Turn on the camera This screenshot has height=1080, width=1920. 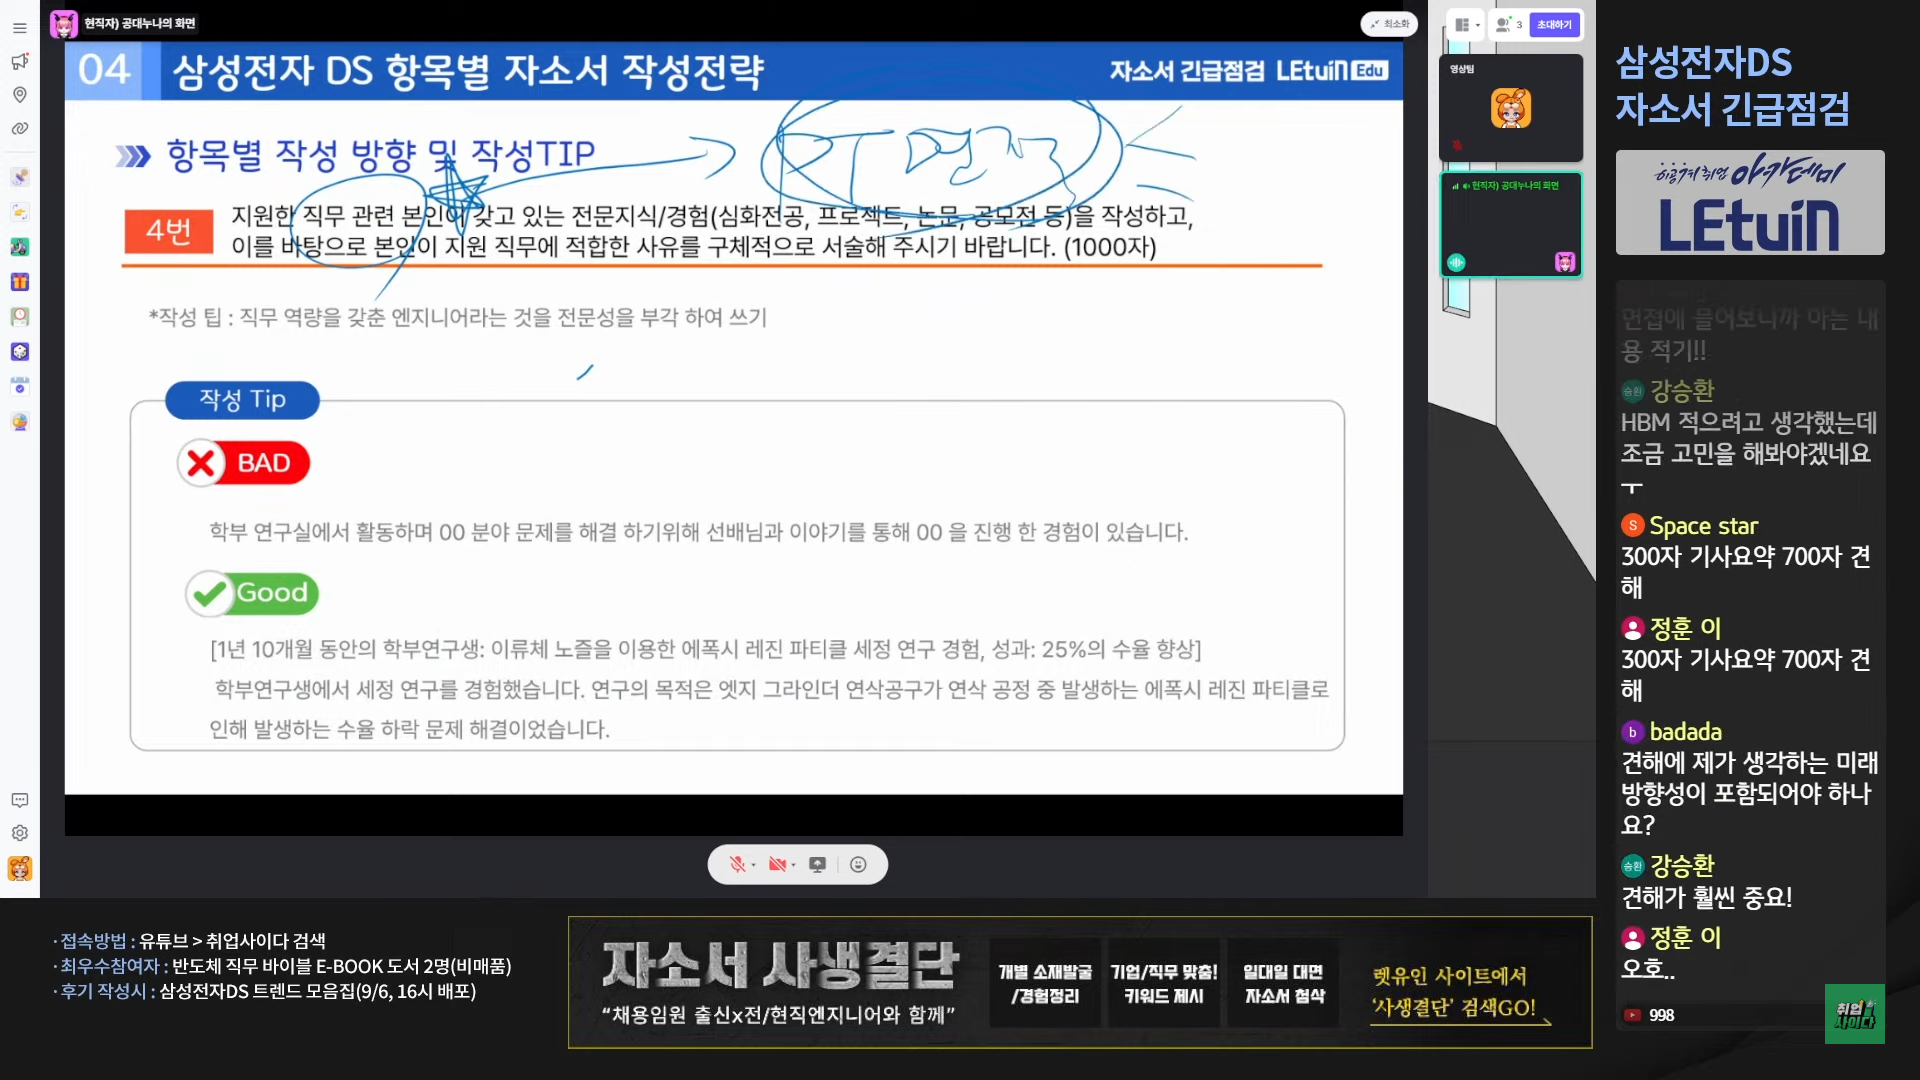coord(776,865)
